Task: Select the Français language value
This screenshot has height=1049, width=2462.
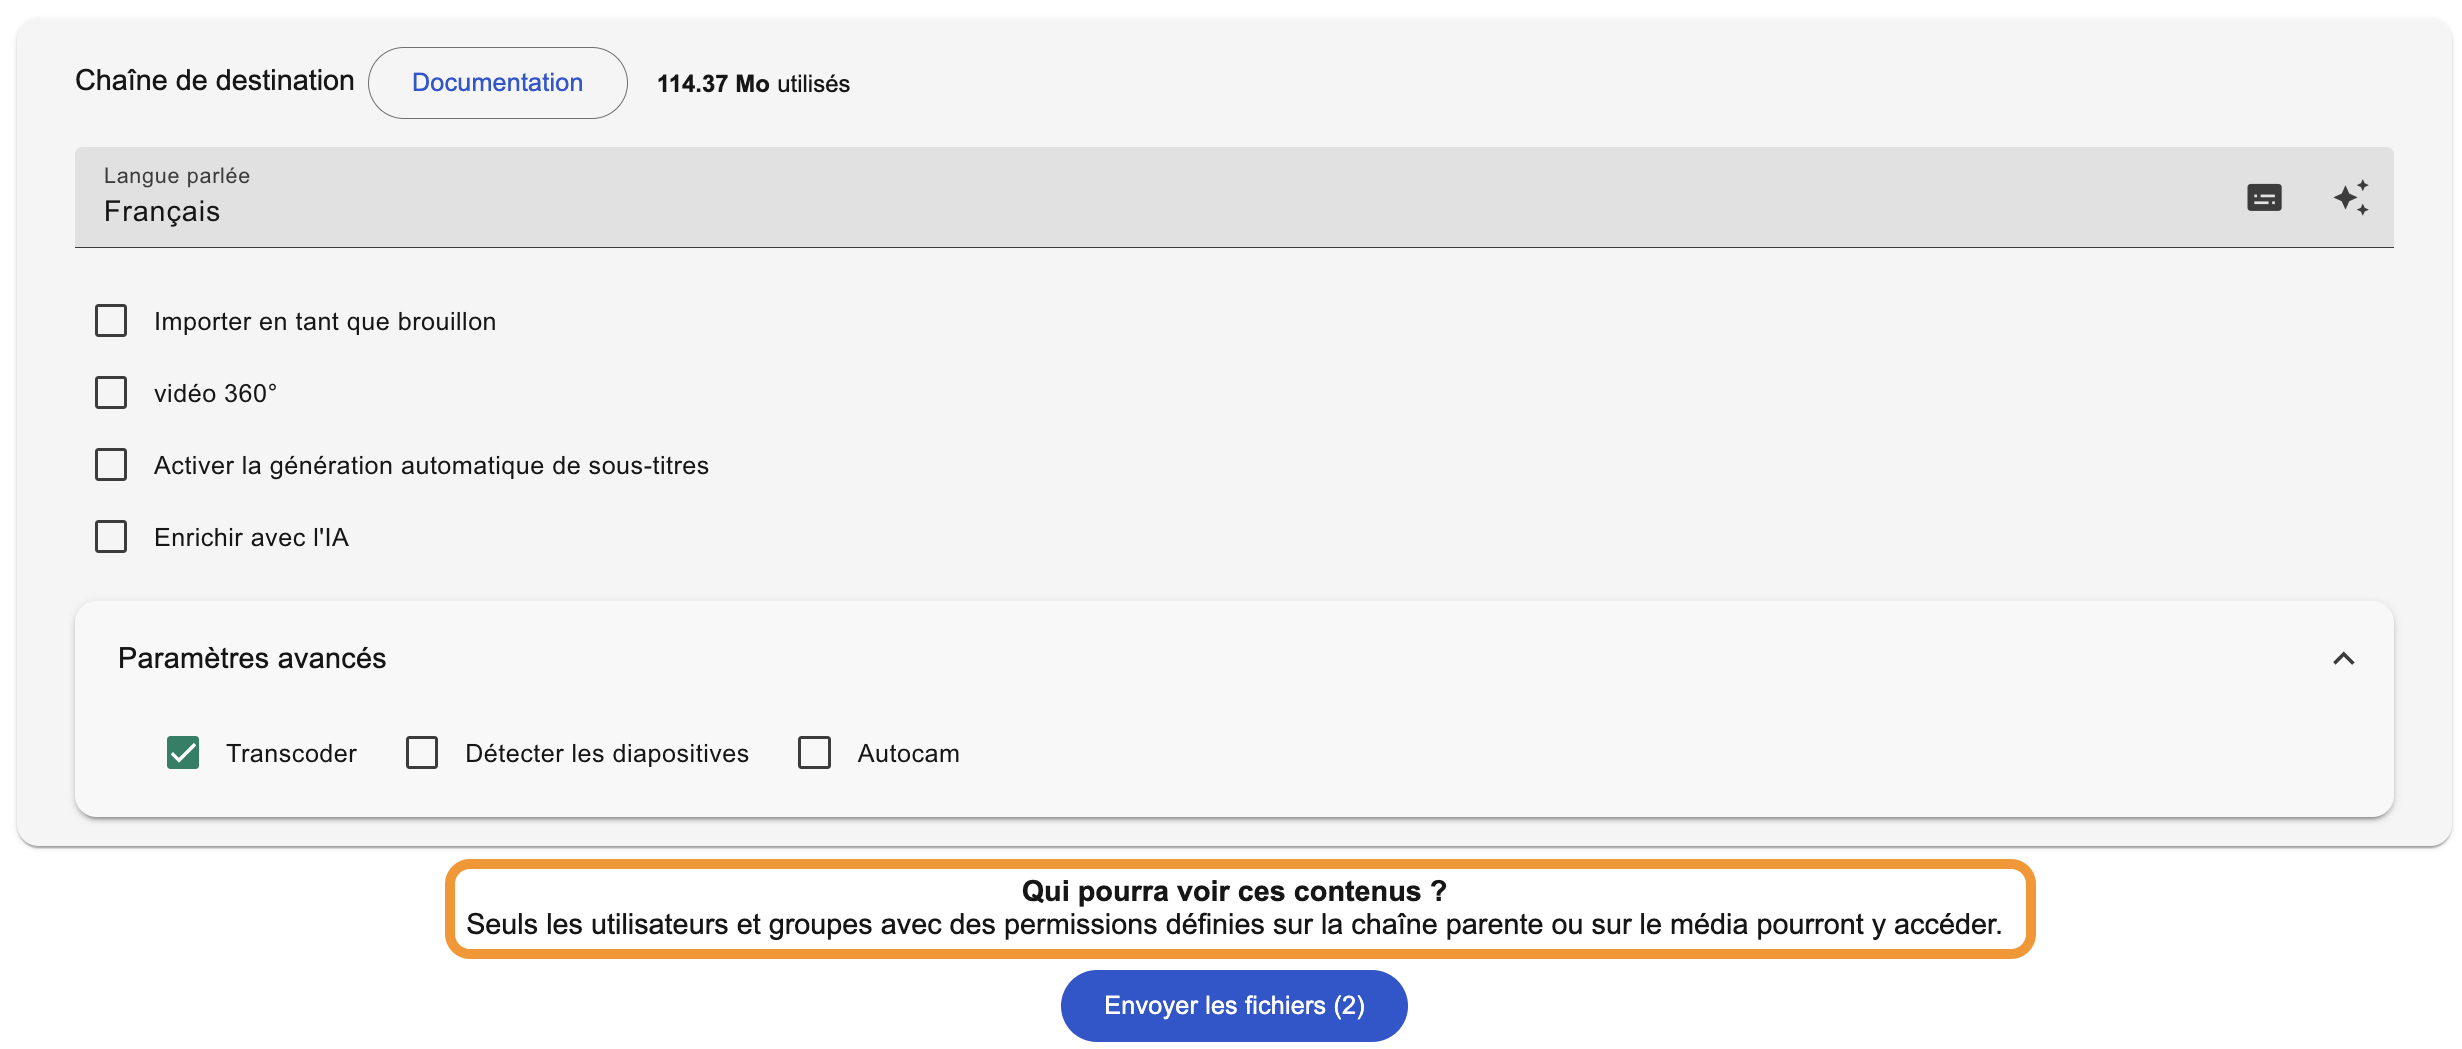Action: pos(162,212)
